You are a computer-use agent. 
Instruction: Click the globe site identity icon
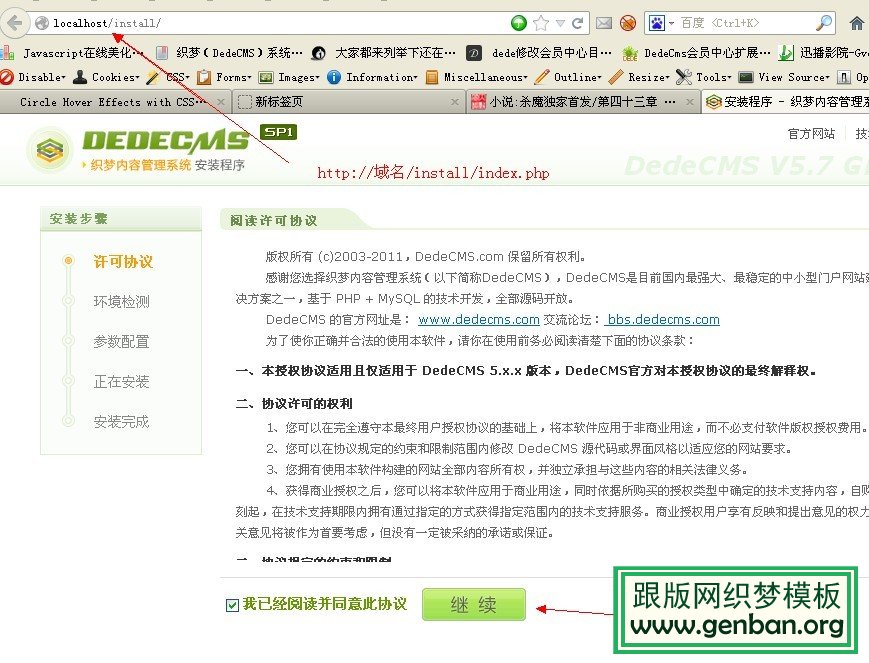point(42,23)
